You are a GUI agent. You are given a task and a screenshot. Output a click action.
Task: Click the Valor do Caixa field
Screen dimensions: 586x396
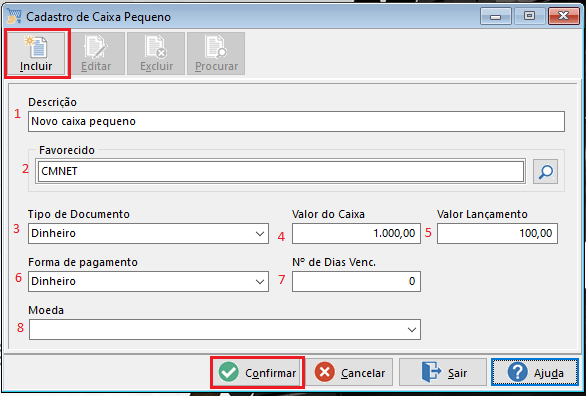(356, 233)
